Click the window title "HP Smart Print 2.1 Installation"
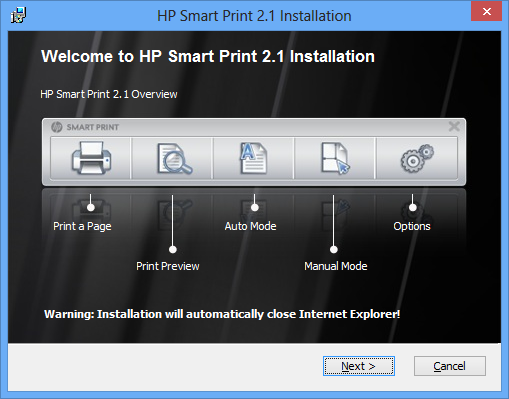This screenshot has width=509, height=399. pos(254,16)
